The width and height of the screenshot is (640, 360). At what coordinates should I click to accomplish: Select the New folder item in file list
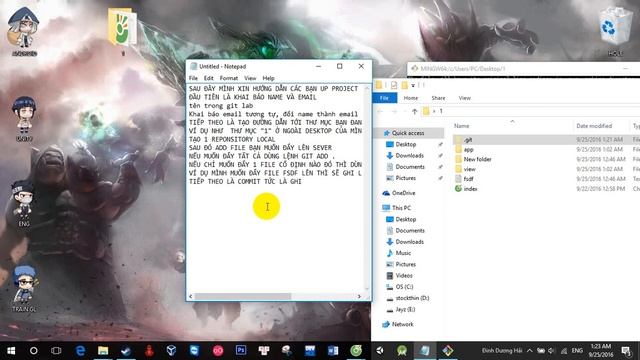pos(477,159)
